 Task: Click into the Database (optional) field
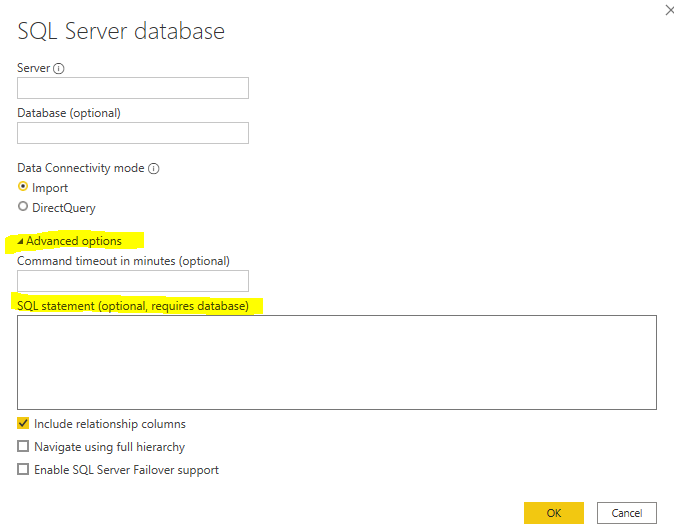(x=133, y=133)
